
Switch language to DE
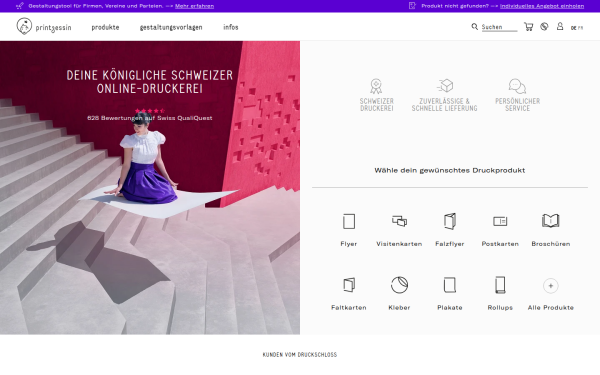pos(573,28)
